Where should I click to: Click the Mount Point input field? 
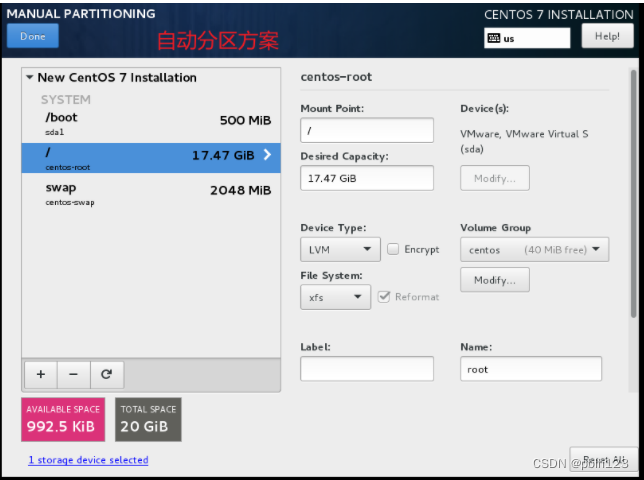(367, 131)
